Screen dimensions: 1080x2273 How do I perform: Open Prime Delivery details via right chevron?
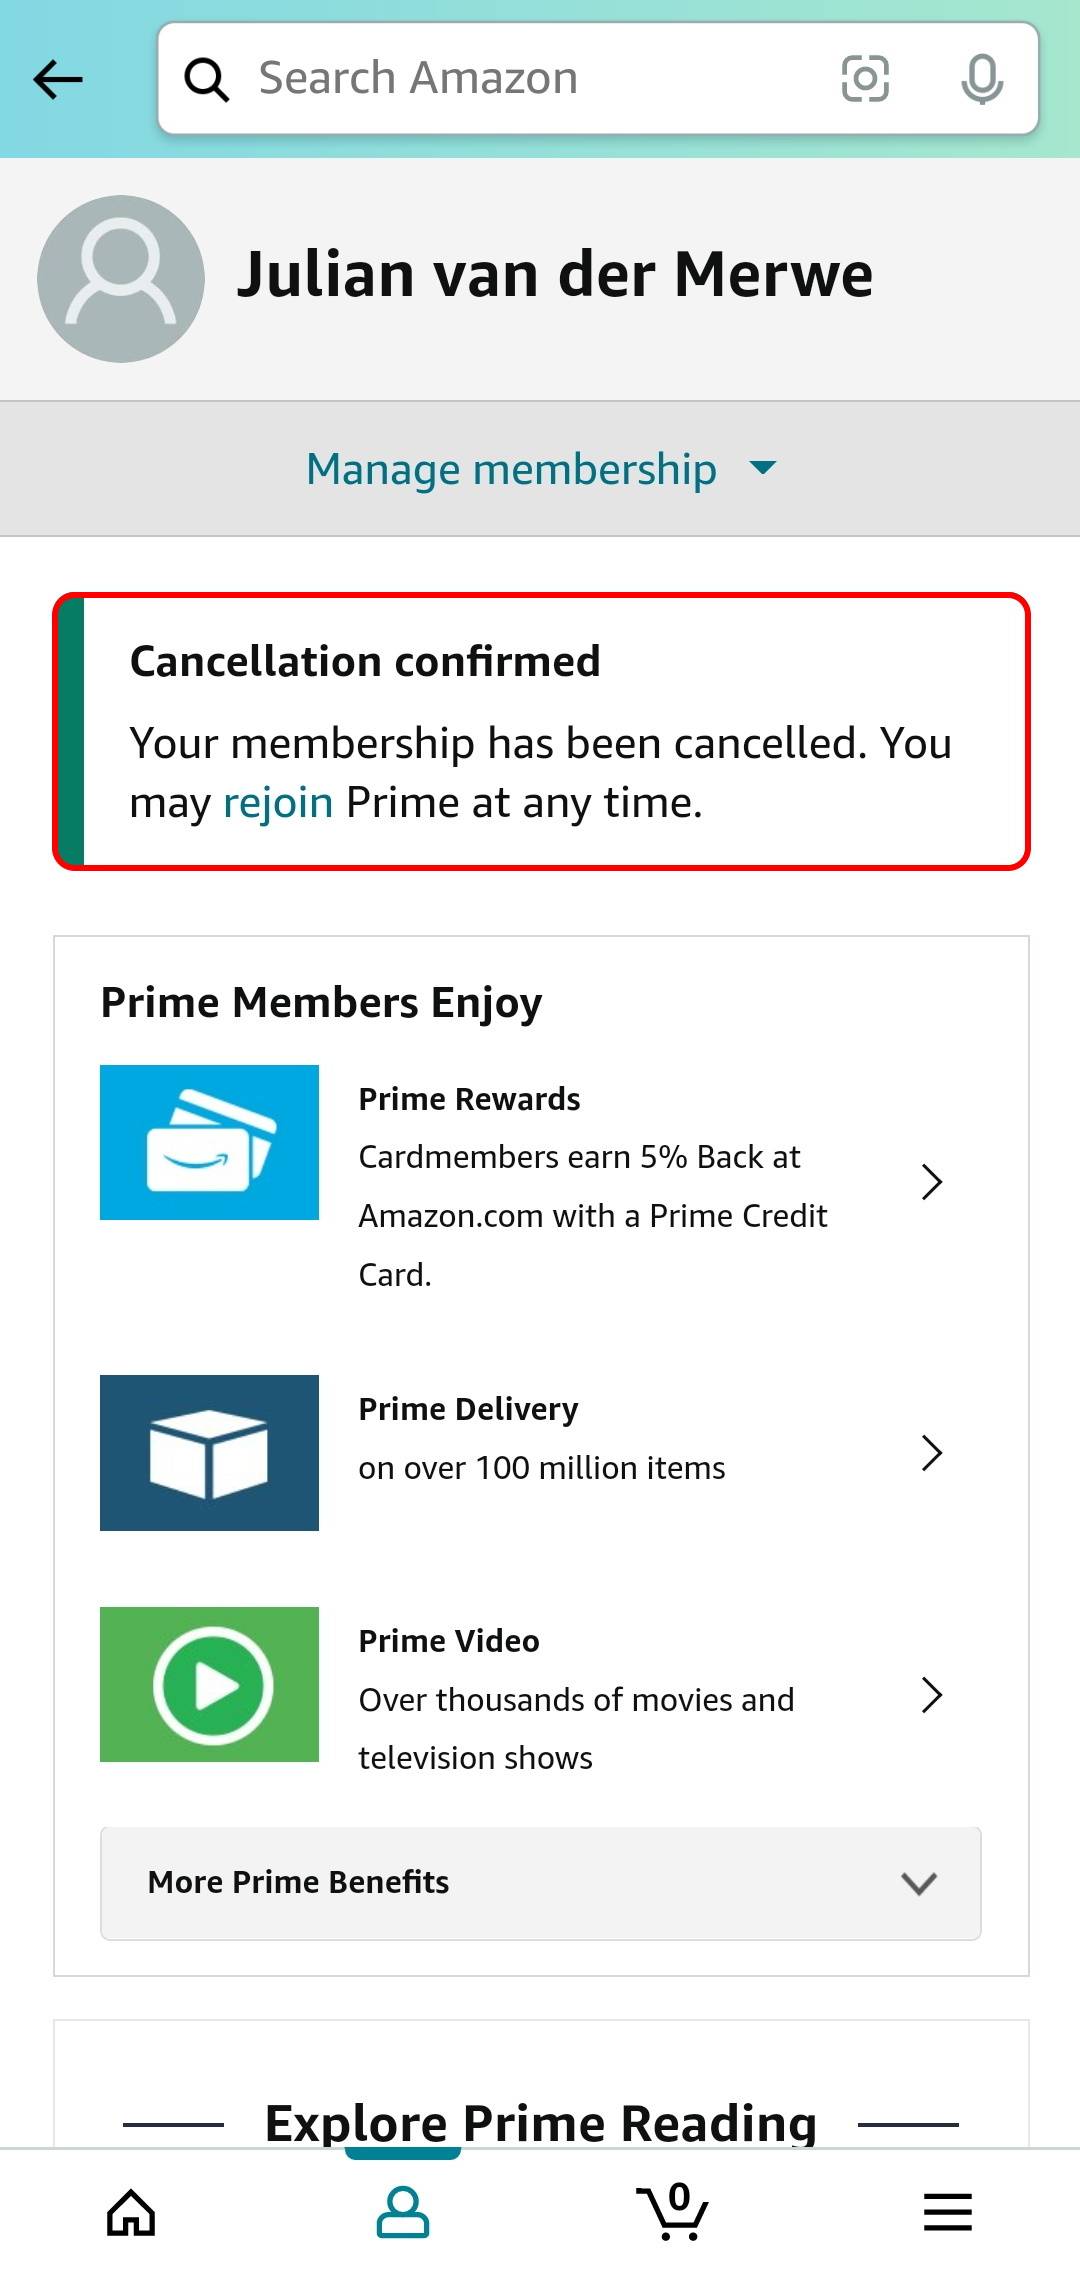coord(932,1453)
